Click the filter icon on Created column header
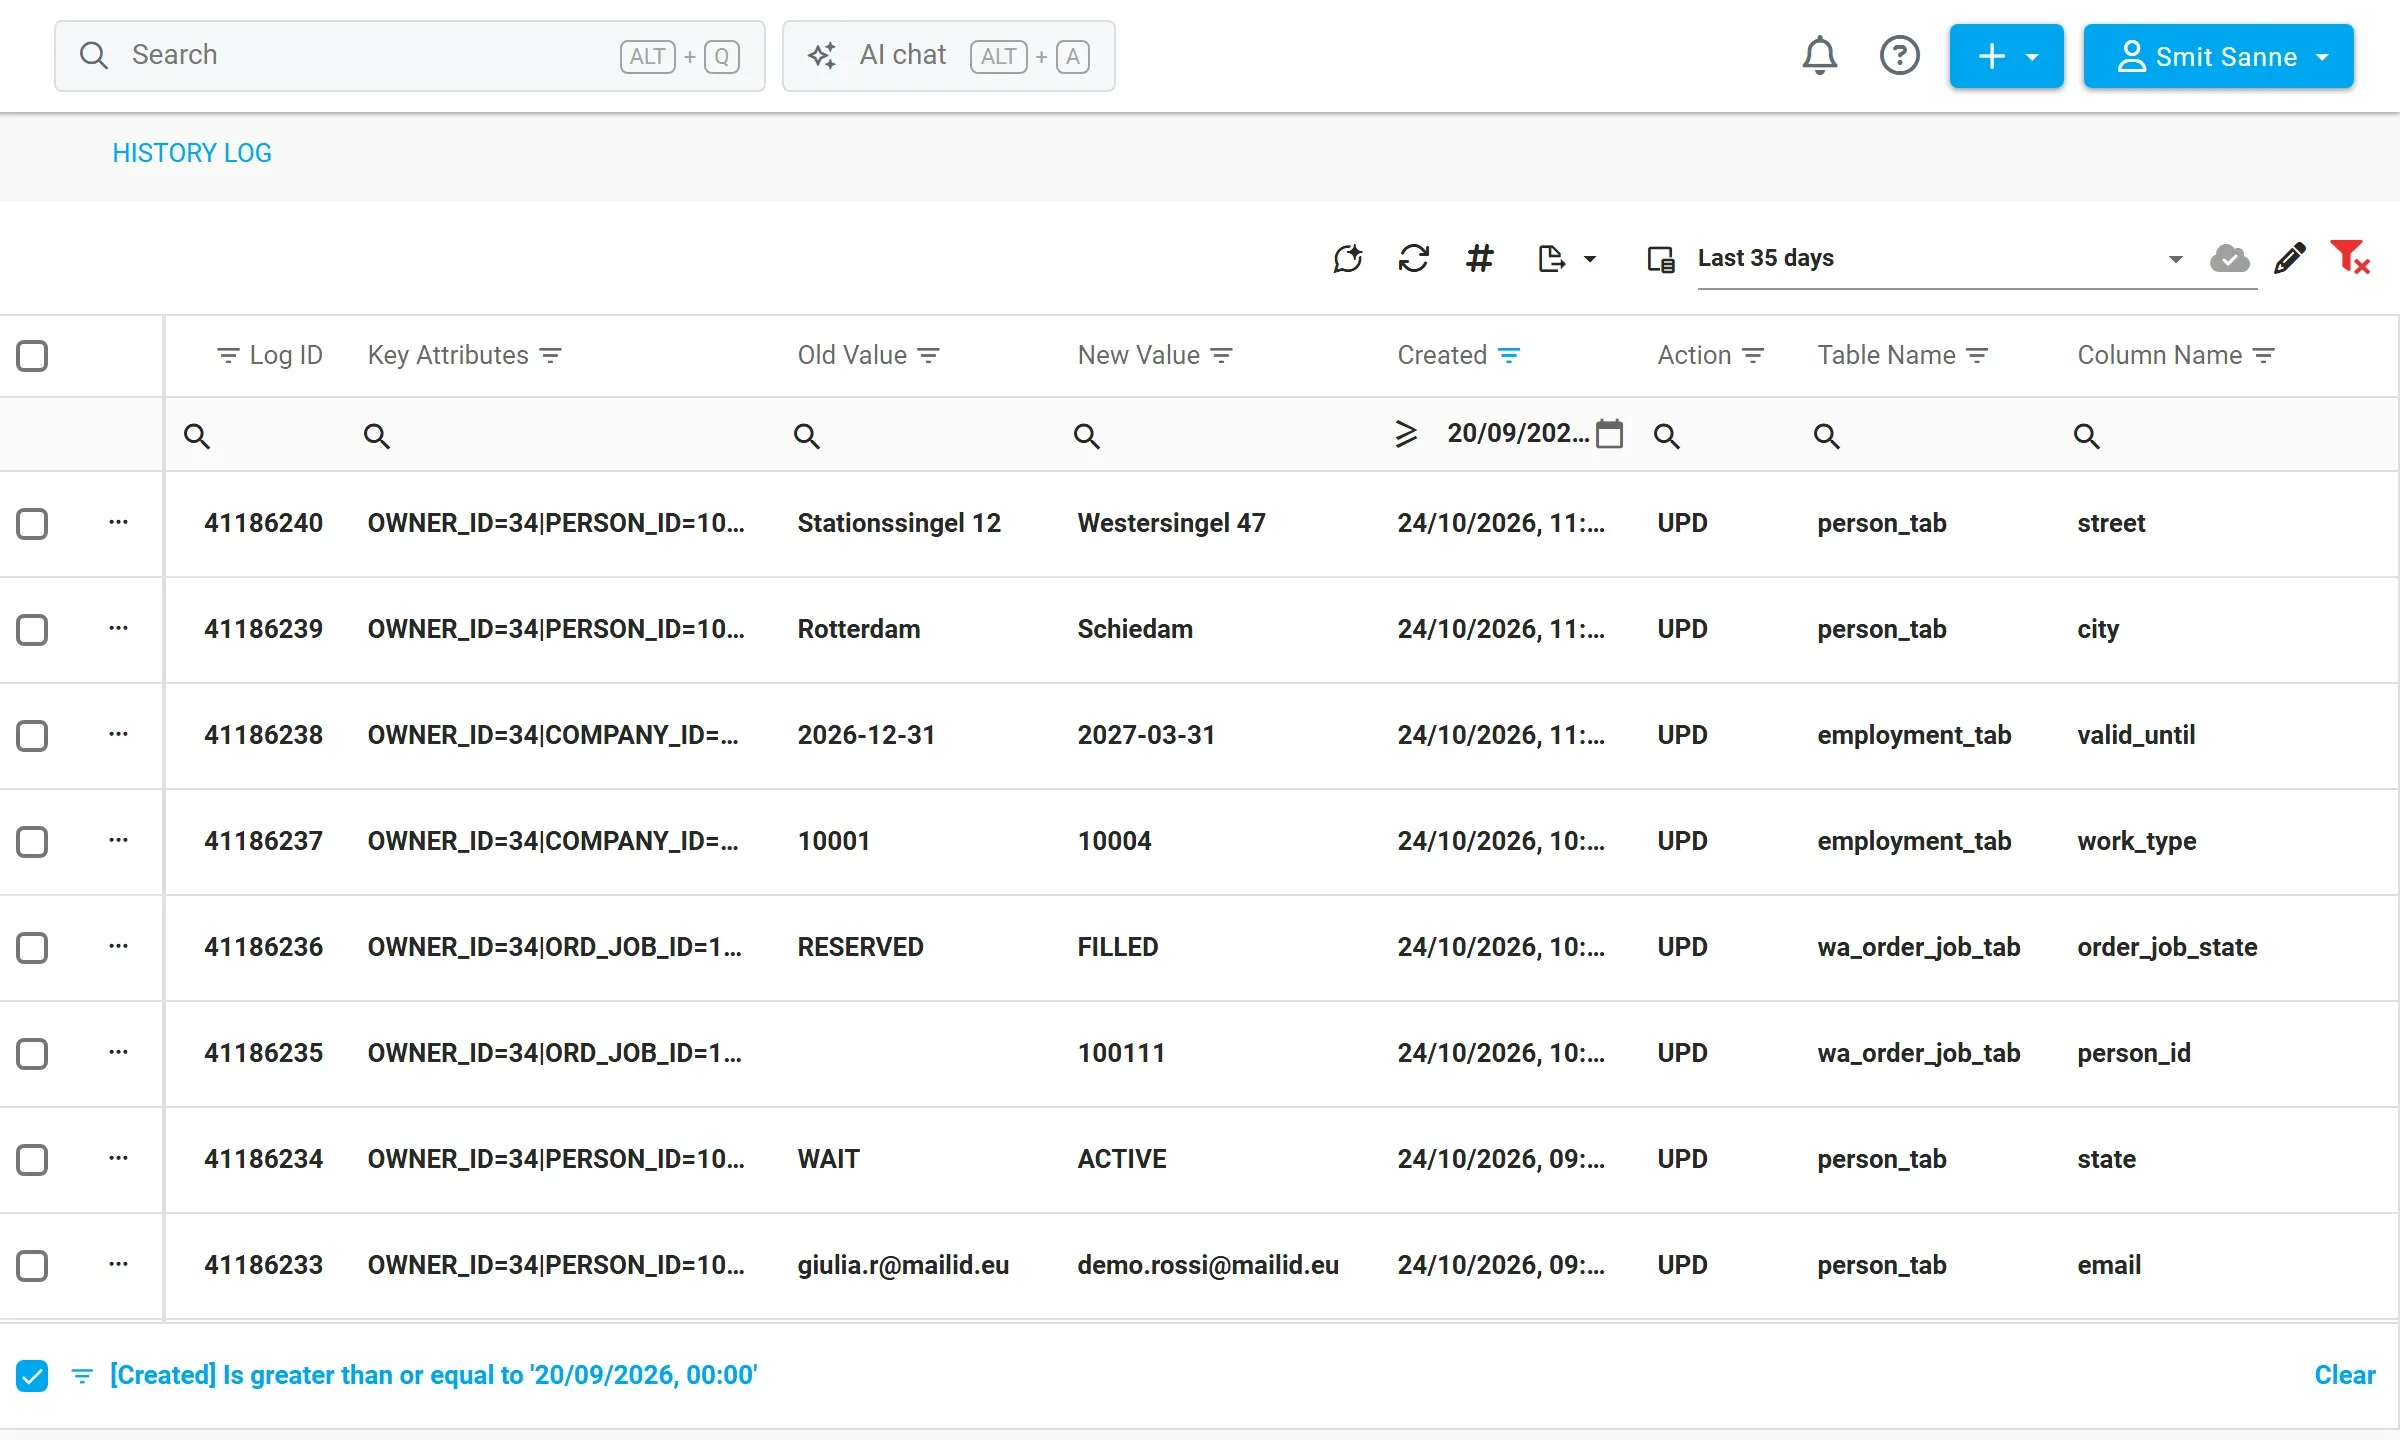This screenshot has height=1440, width=2400. 1509,355
